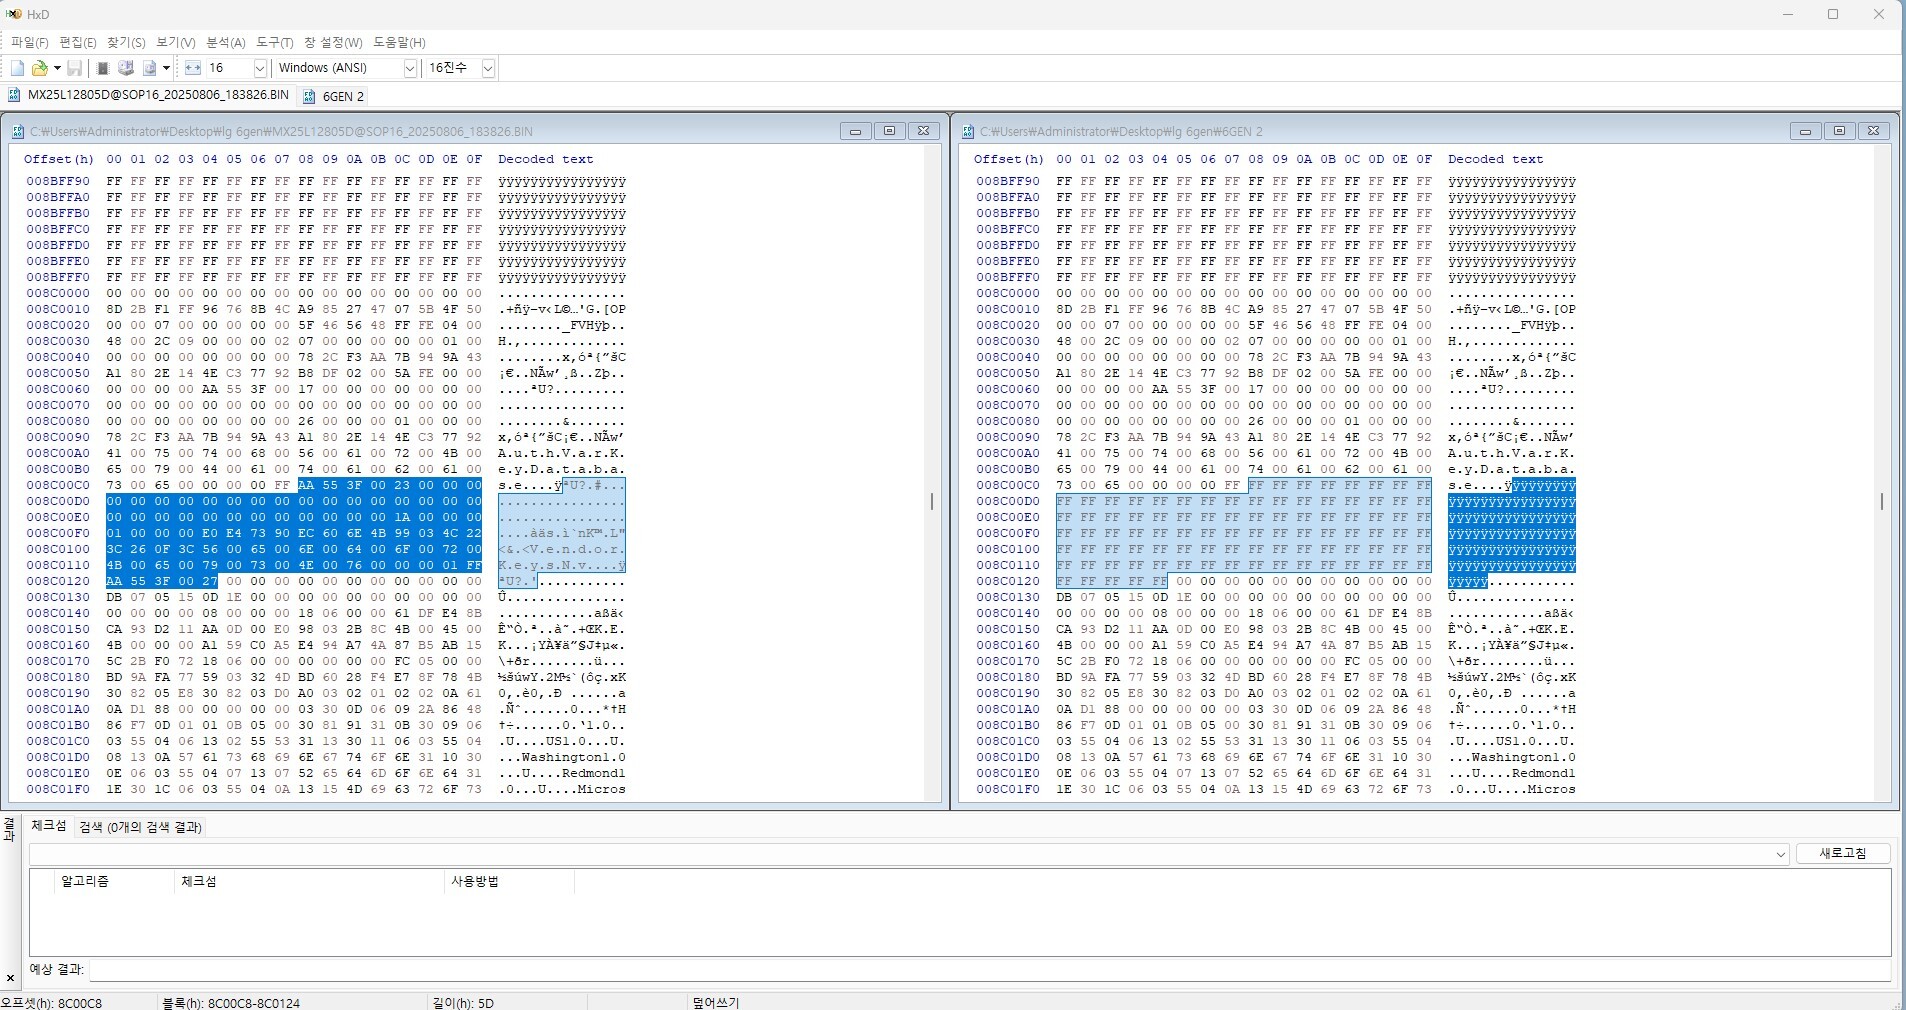
Task: Switch to the 6GEN 2 file tab
Action: point(334,96)
